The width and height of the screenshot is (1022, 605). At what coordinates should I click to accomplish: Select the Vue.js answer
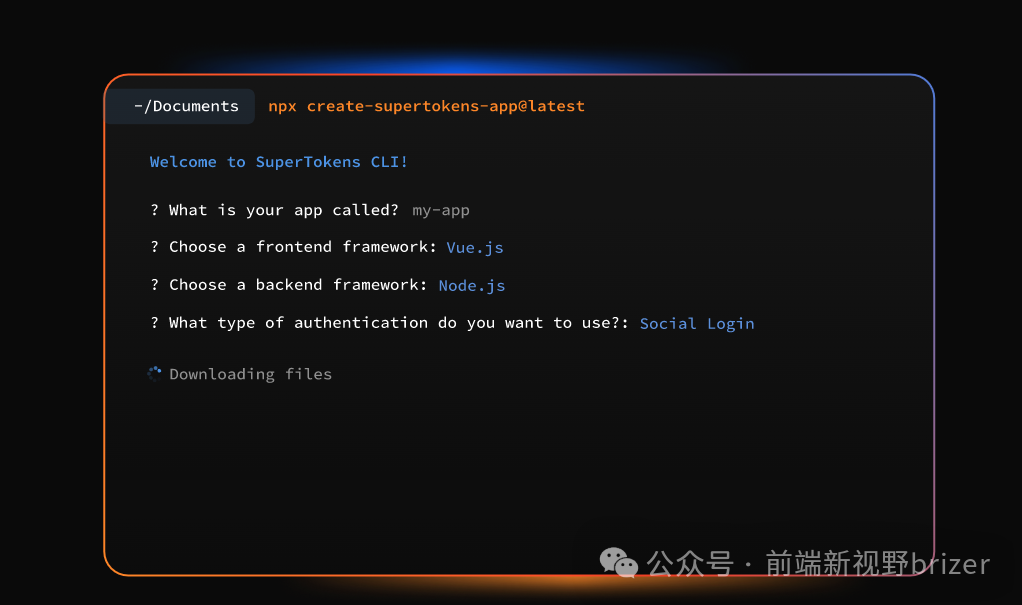(x=474, y=248)
